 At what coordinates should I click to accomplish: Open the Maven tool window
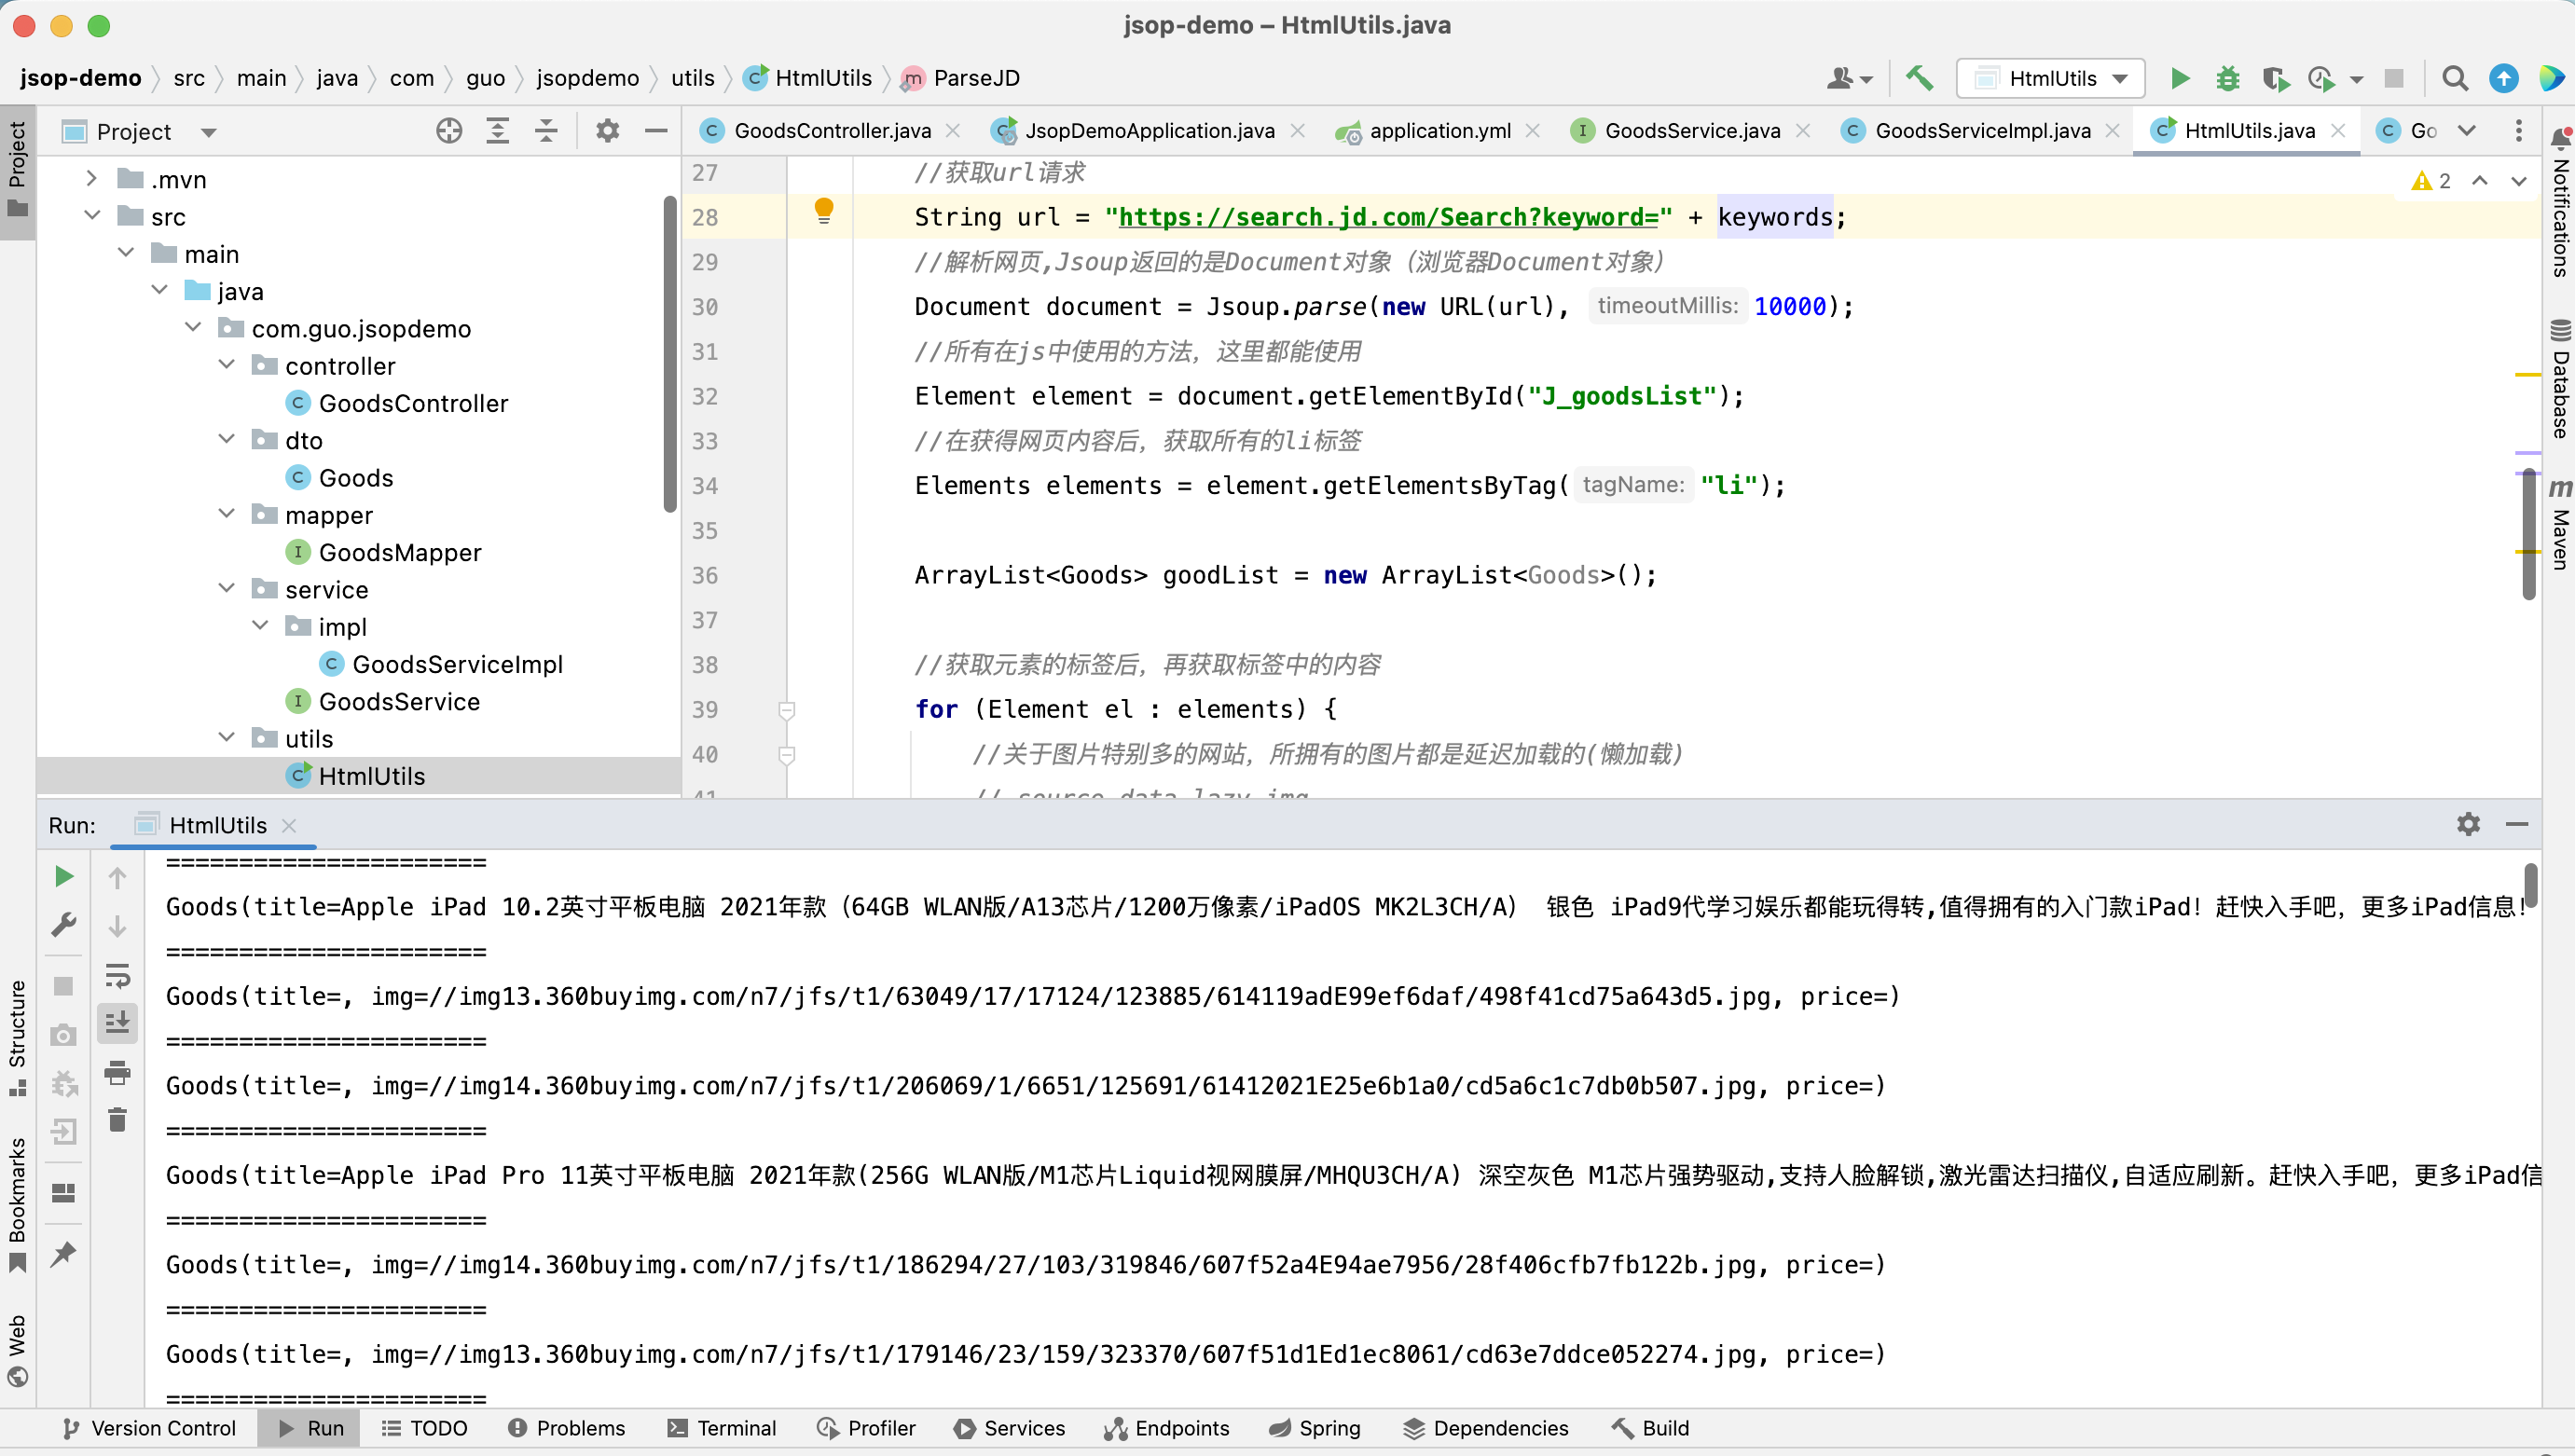coord(2559,523)
